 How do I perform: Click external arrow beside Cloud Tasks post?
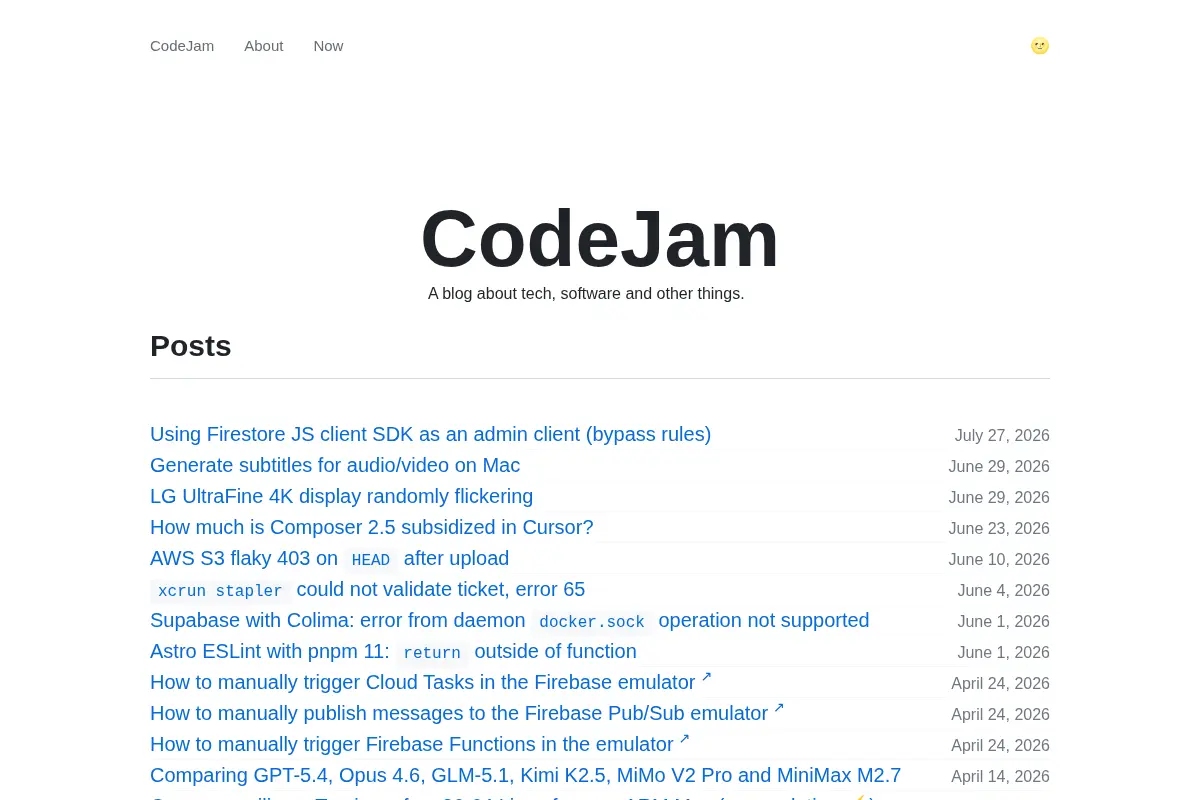(706, 677)
